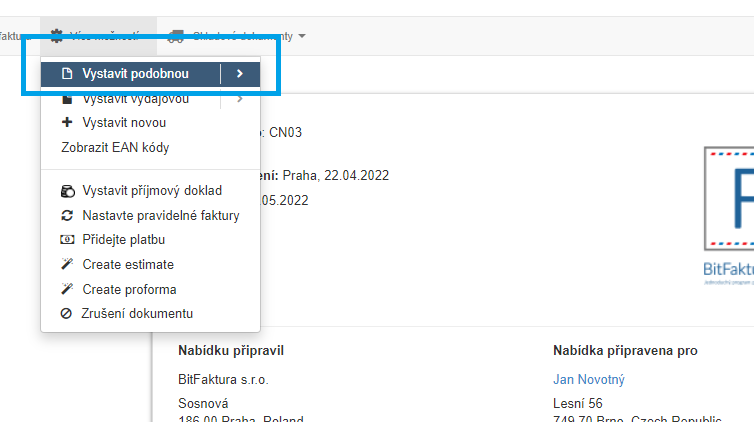The height and width of the screenshot is (422, 754).
Task: Select Zrušení dokumentu
Action: click(x=137, y=314)
